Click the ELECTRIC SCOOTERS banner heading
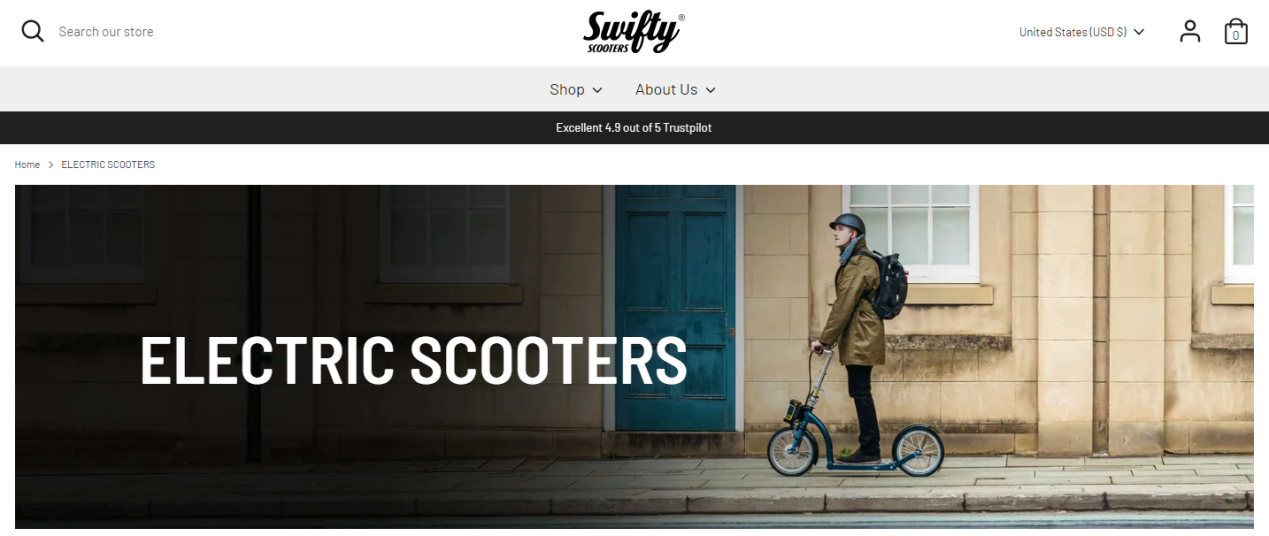Image resolution: width=1269 pixels, height=536 pixels. click(x=413, y=360)
